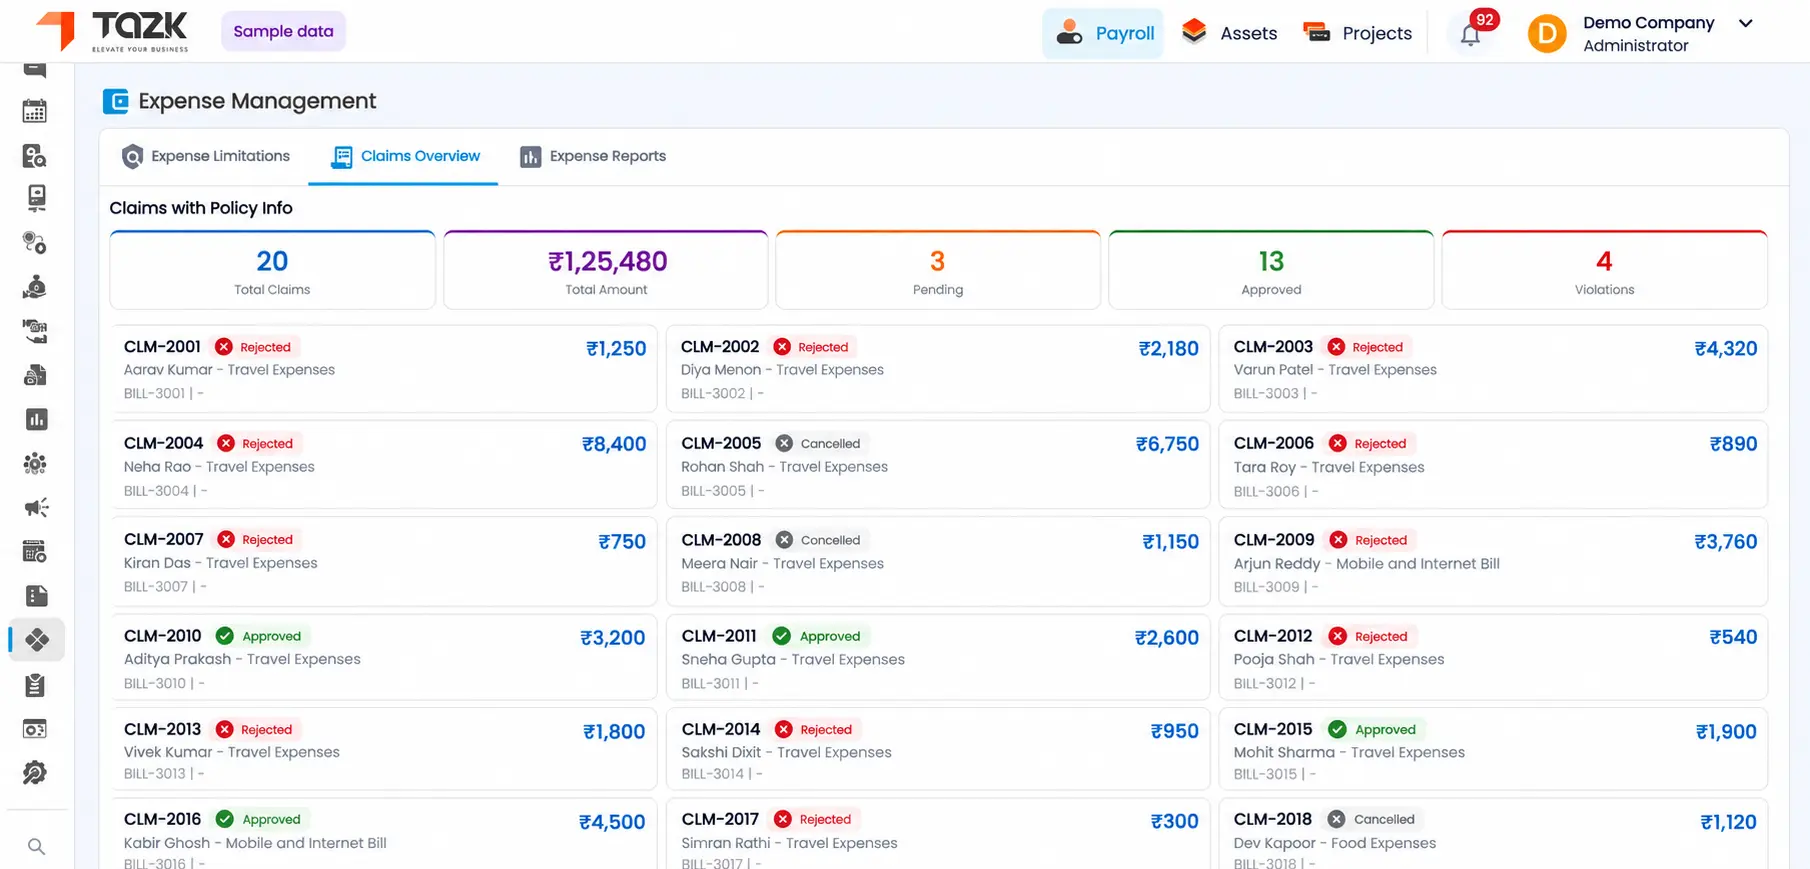Open the Projects module
Screen dimensions: 1810x869
(x=1357, y=33)
